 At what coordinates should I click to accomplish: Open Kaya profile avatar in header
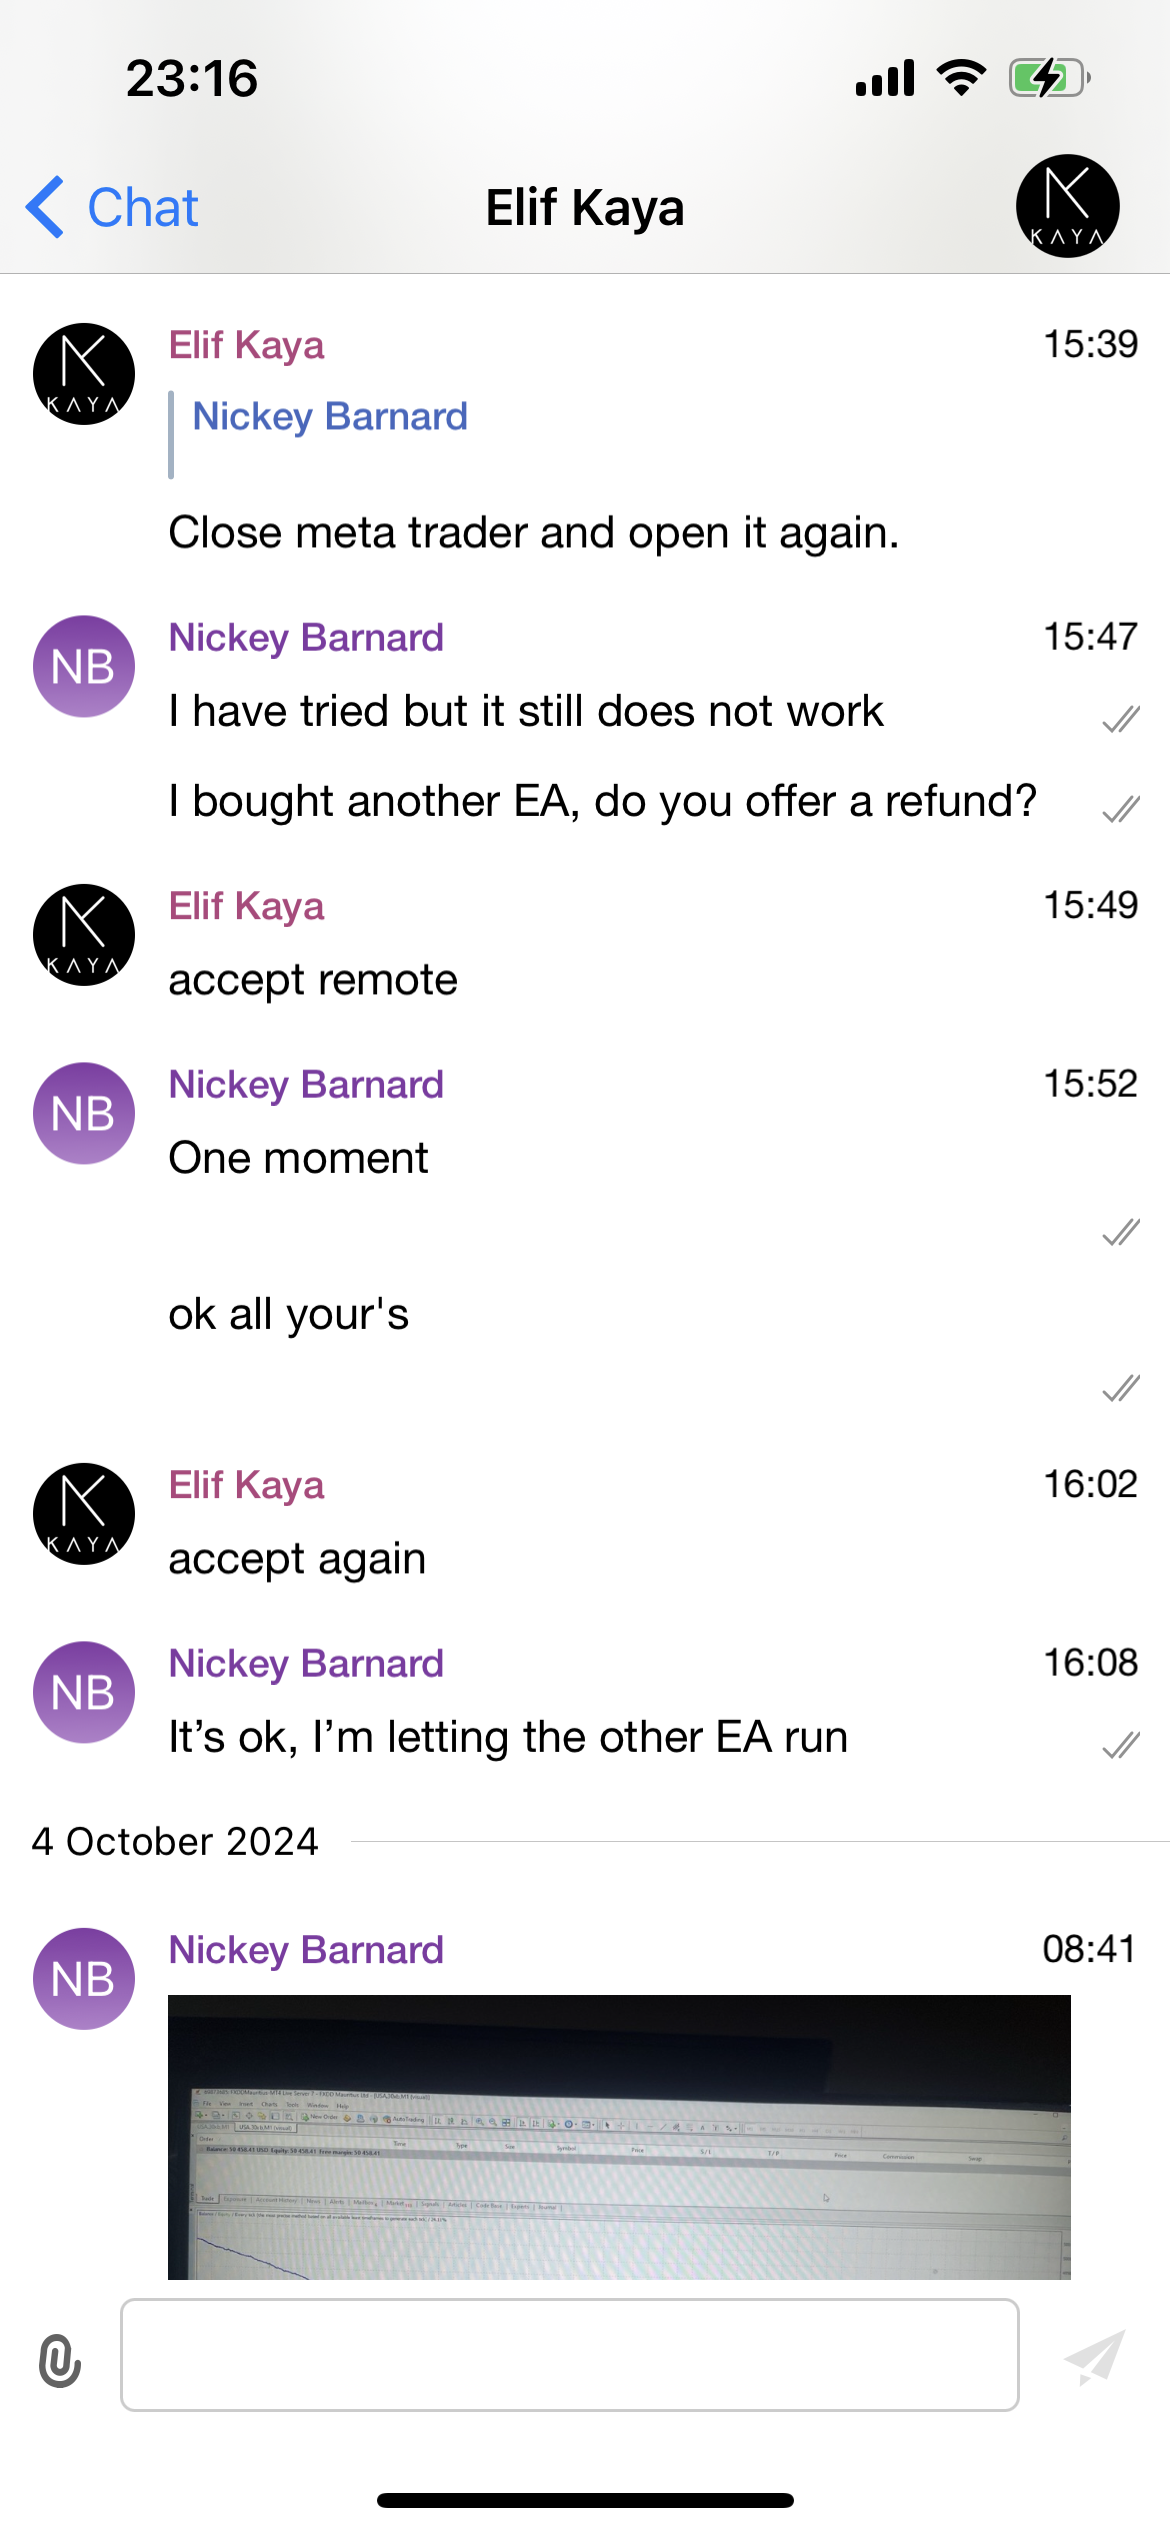coord(1067,206)
